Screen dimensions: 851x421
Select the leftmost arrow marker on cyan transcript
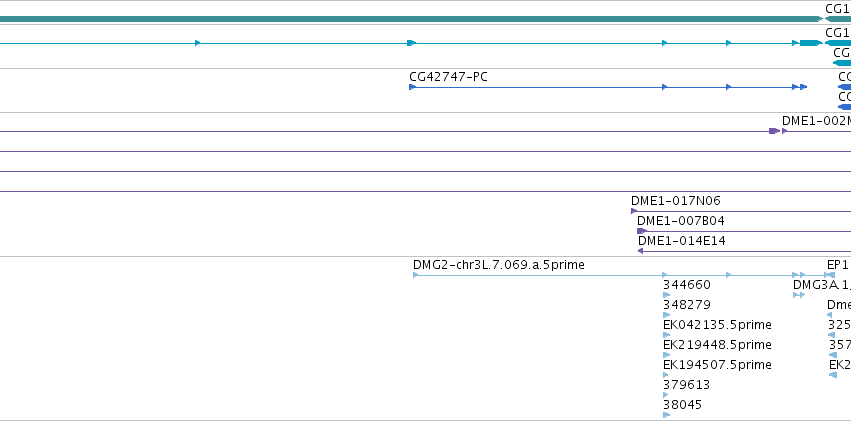(x=198, y=43)
